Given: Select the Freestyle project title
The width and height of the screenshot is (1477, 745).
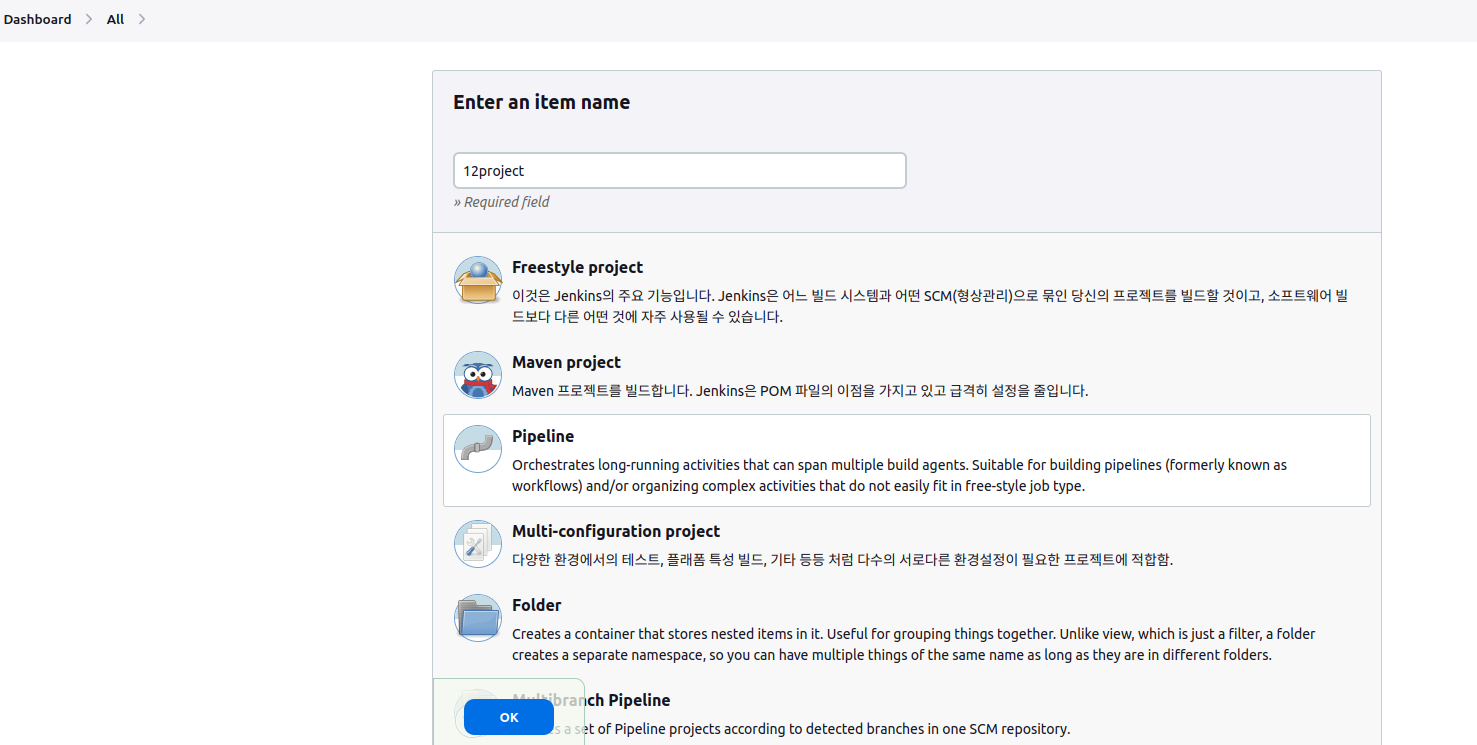Looking at the screenshot, I should click(577, 267).
